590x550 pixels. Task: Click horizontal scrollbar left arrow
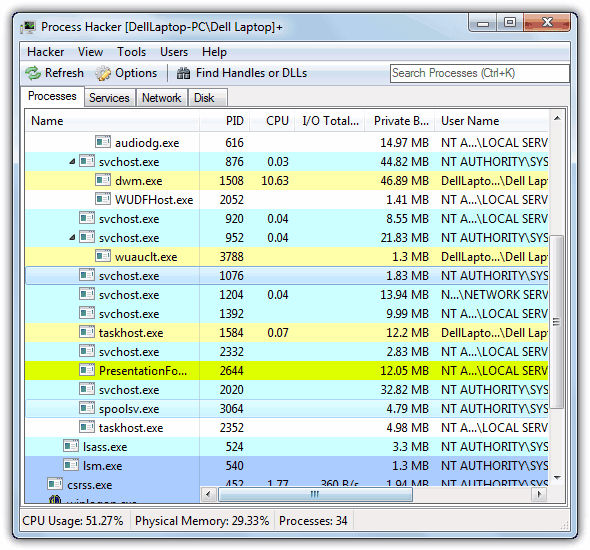[208, 494]
